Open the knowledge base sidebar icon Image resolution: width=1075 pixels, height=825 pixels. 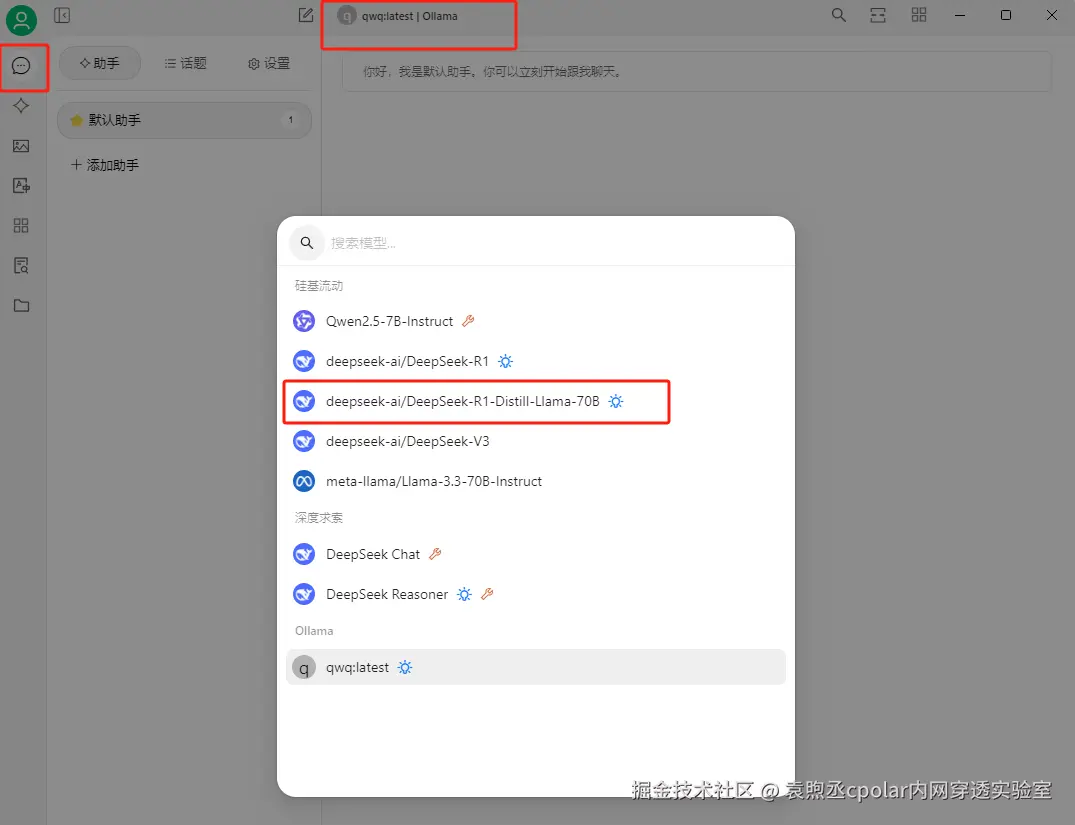click(x=21, y=265)
